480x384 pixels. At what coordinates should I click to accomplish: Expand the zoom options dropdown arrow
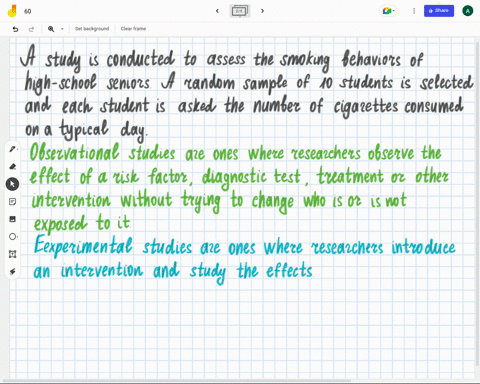tap(62, 29)
